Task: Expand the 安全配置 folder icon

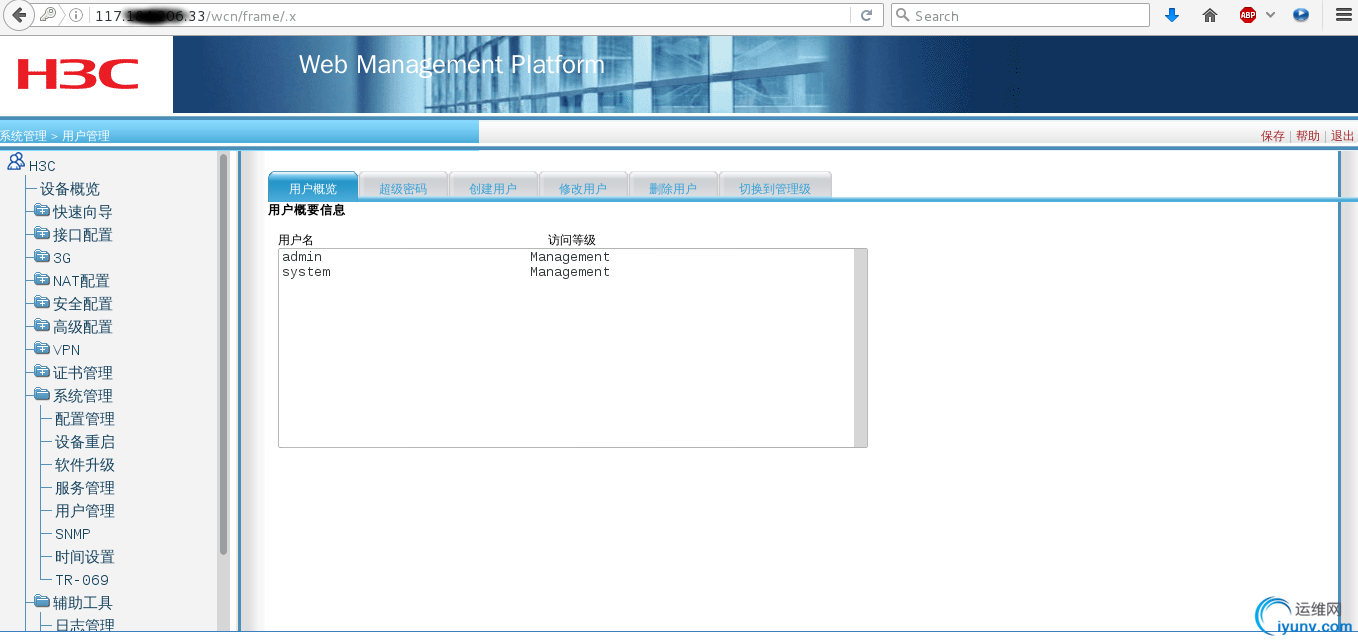Action: tap(42, 303)
